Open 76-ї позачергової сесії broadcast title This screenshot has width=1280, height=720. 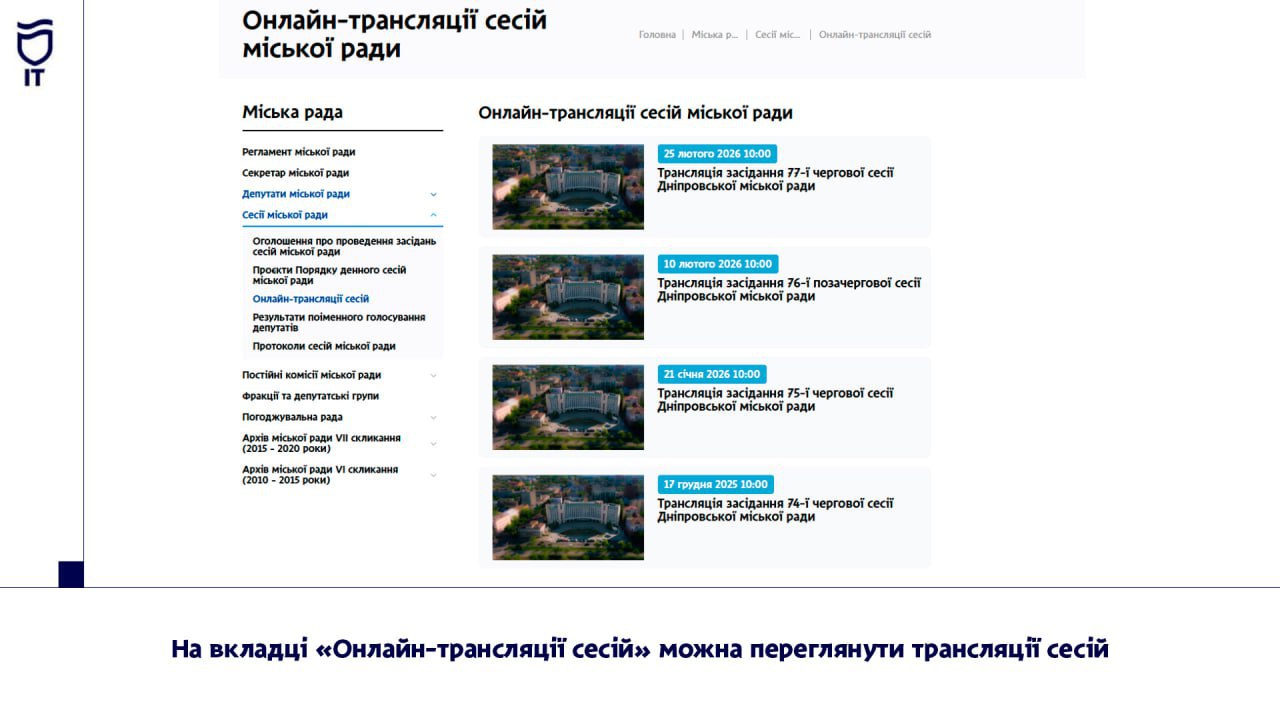tap(788, 289)
